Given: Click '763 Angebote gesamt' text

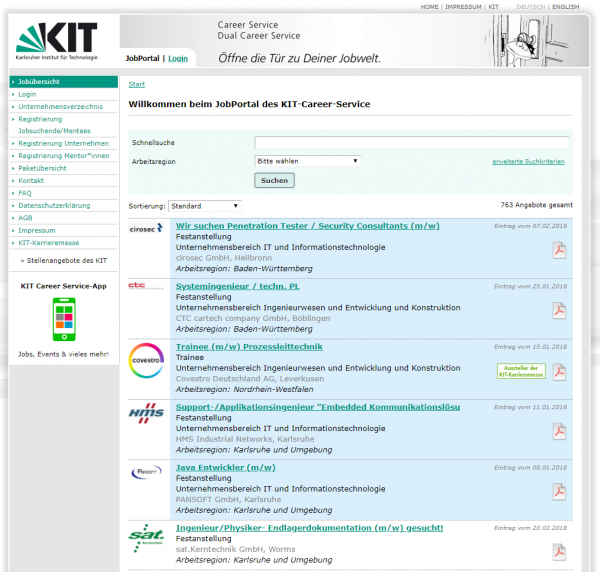Looking at the screenshot, I should coord(536,205).
